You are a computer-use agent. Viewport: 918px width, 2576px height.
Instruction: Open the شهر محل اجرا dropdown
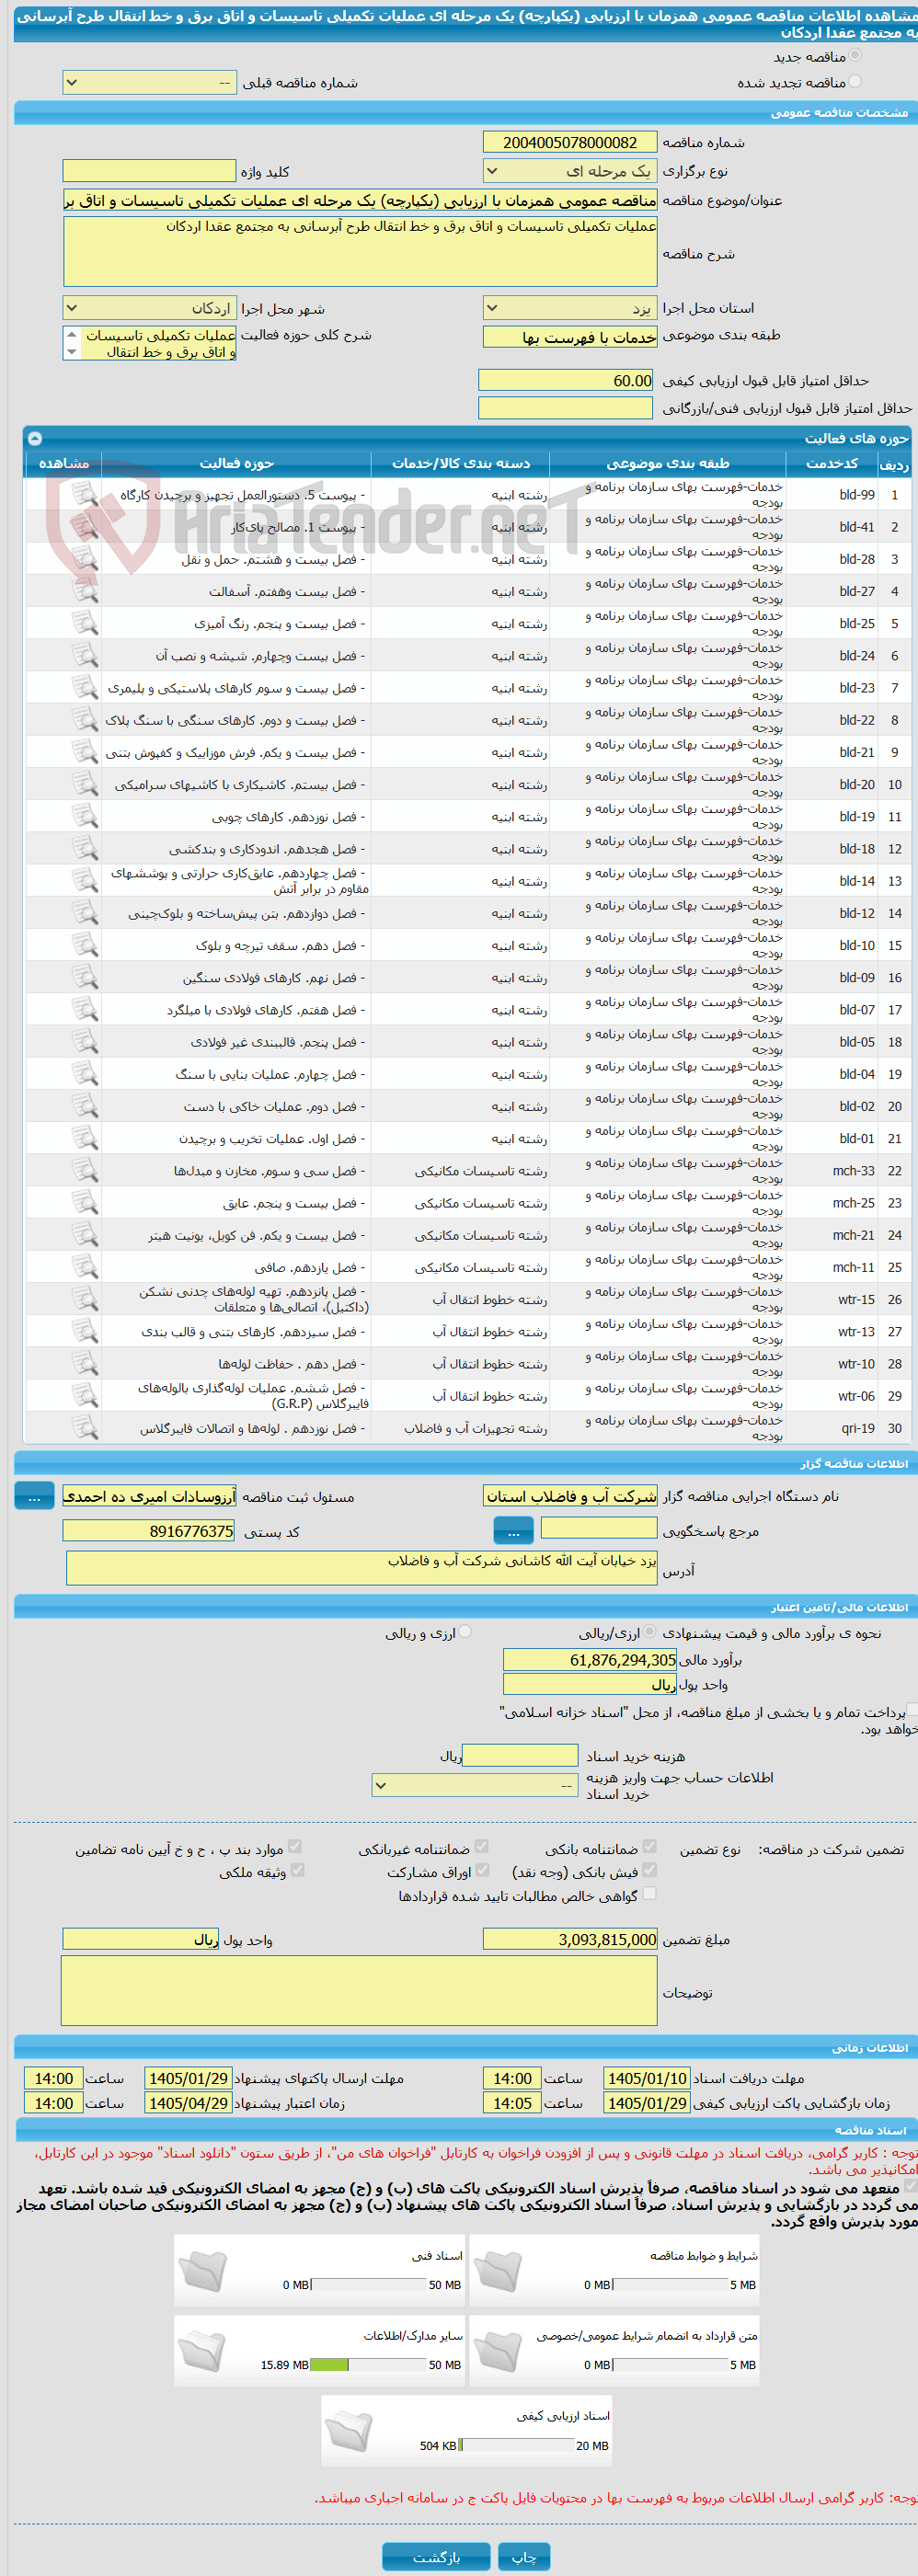tap(150, 308)
